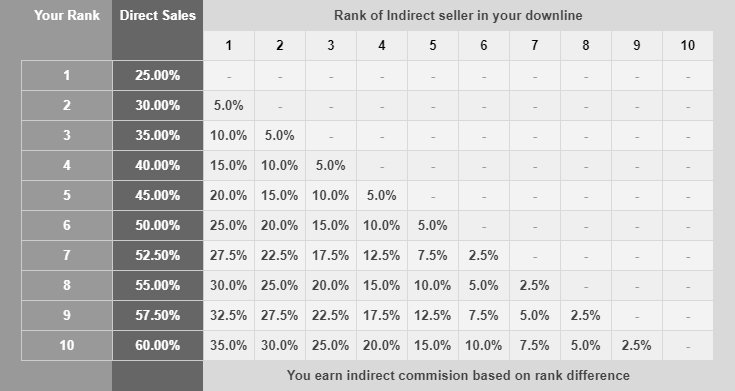Select downline rank column header 10
The height and width of the screenshot is (391, 735).
[688, 45]
